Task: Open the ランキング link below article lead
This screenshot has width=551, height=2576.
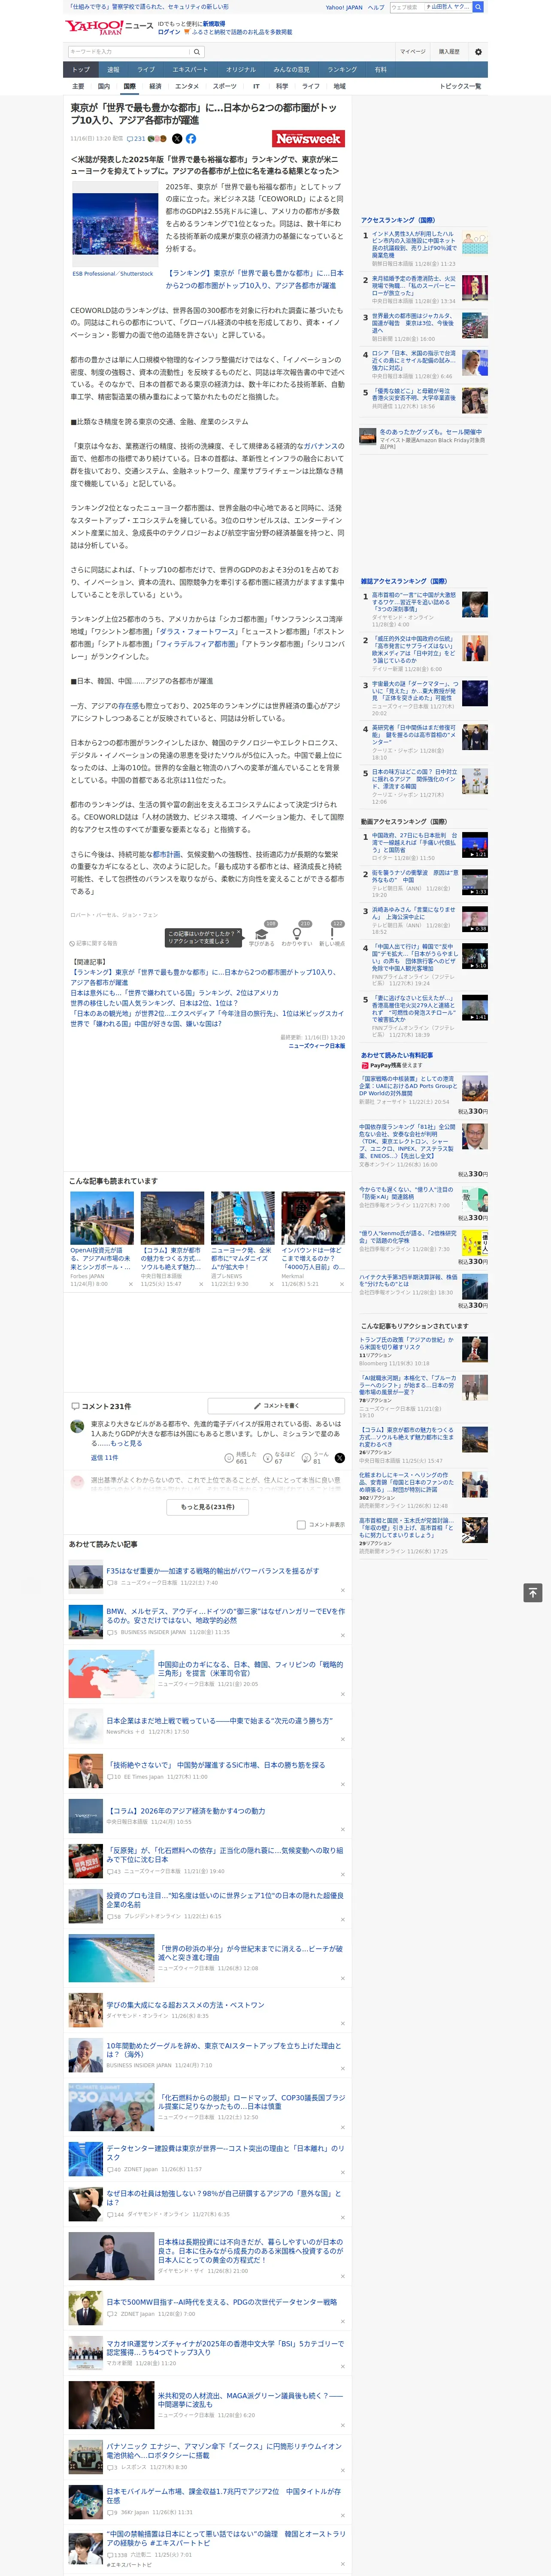Action: 254,278
